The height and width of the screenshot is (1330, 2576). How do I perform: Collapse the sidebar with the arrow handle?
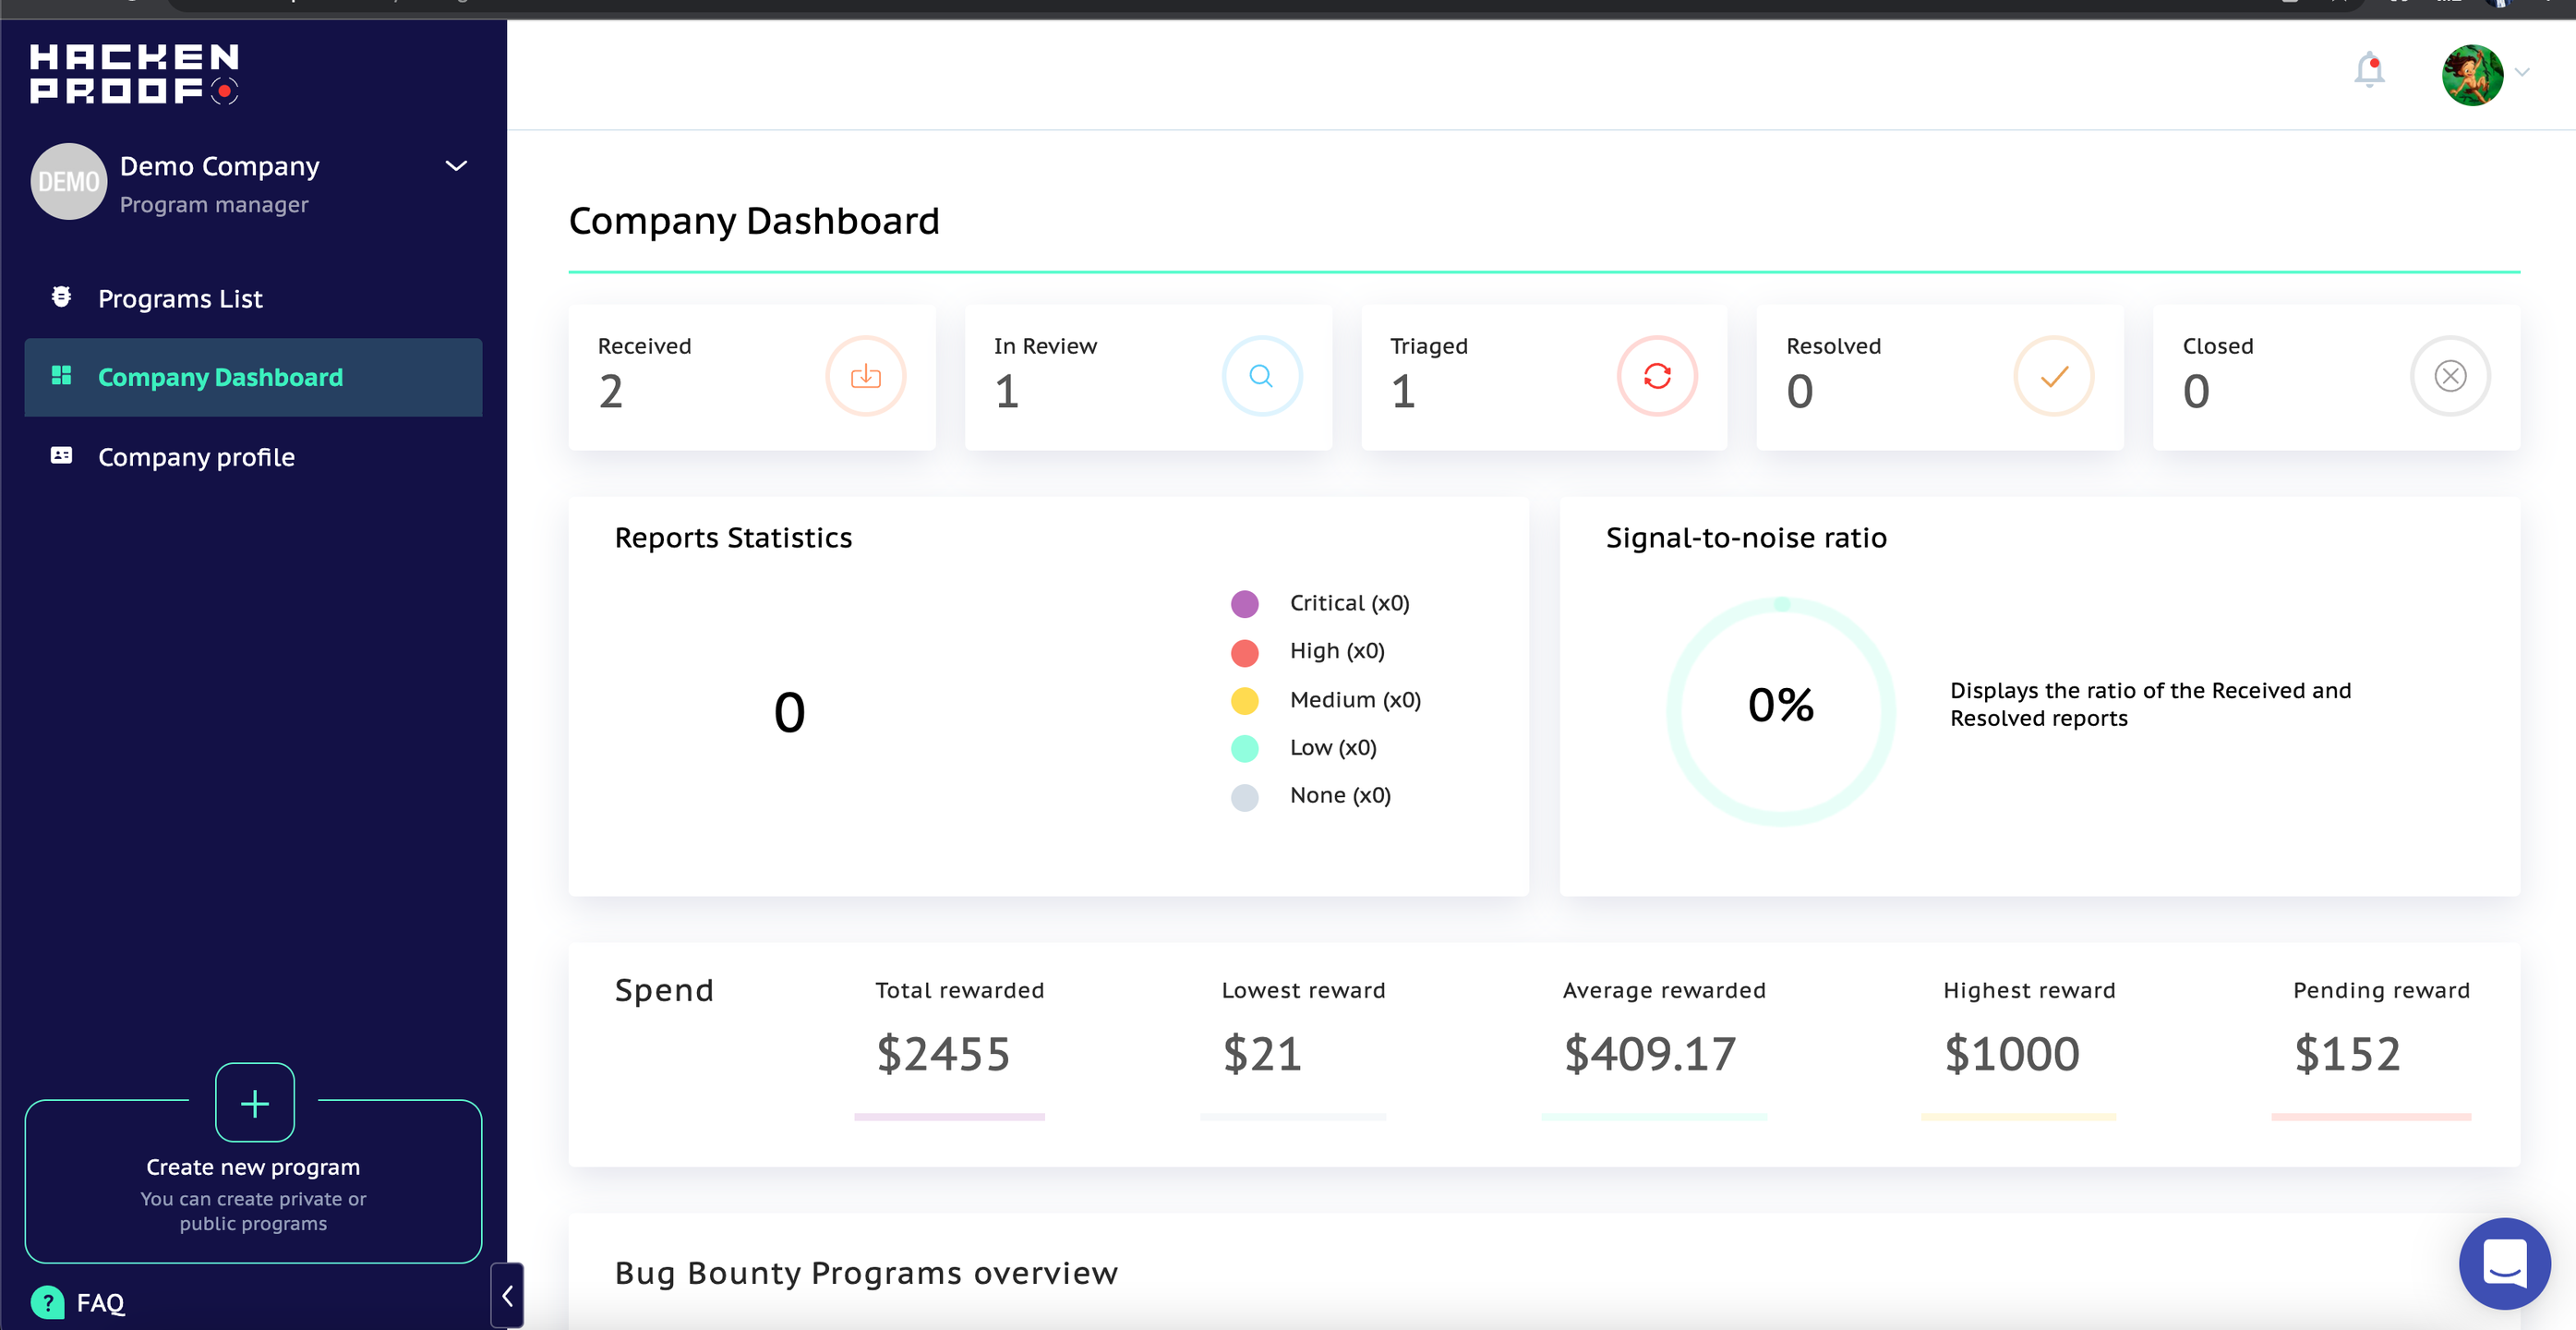(507, 1295)
